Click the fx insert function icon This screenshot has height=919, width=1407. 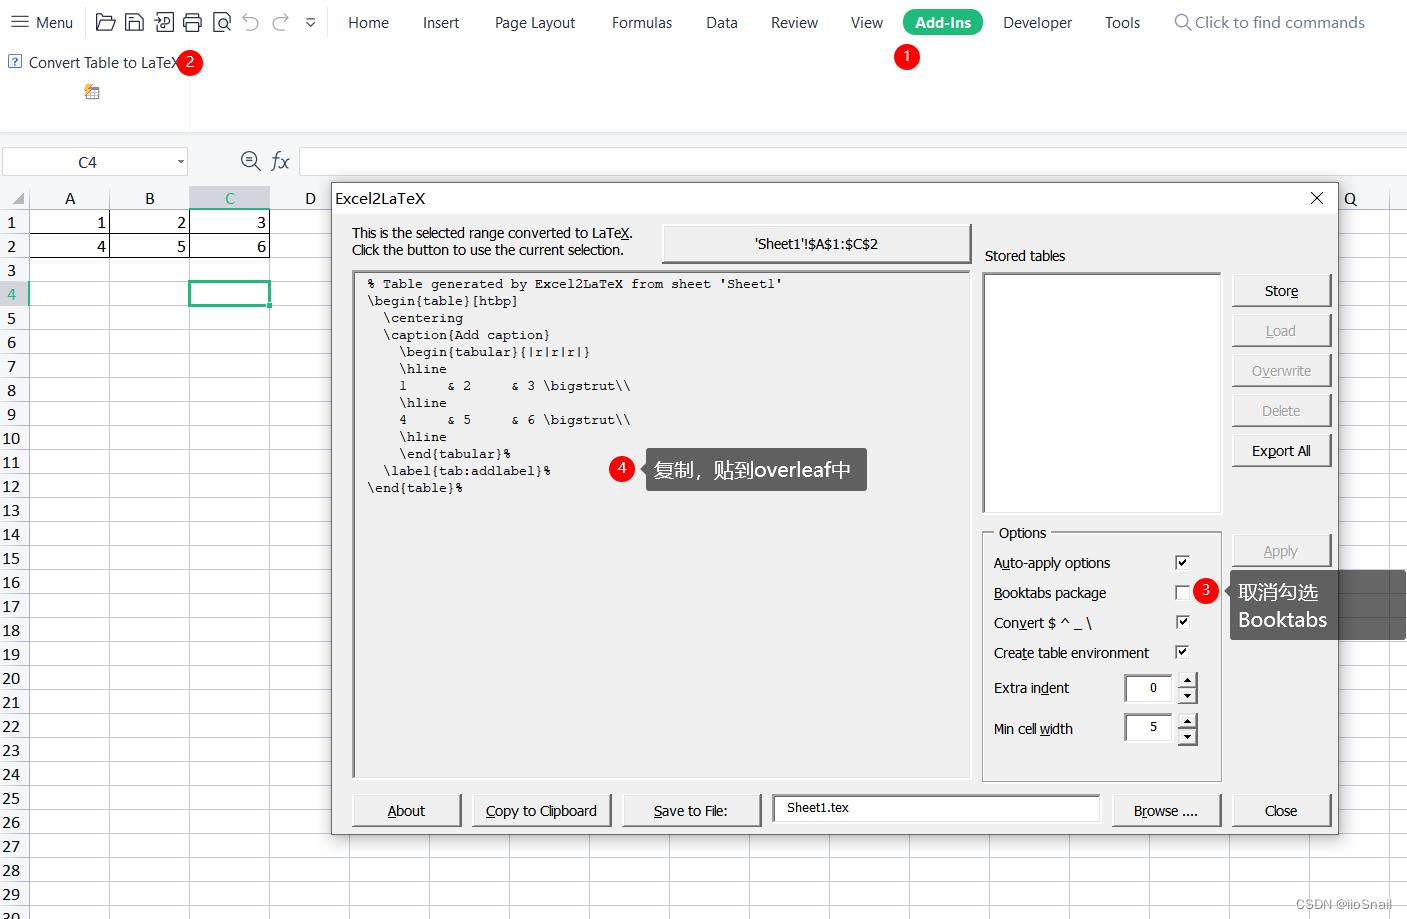pos(281,161)
